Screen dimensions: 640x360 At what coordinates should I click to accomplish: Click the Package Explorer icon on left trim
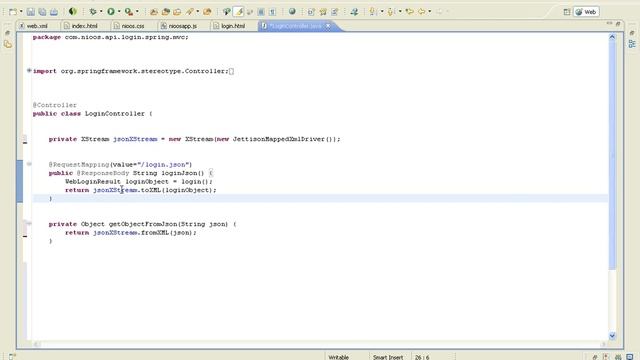8,44
